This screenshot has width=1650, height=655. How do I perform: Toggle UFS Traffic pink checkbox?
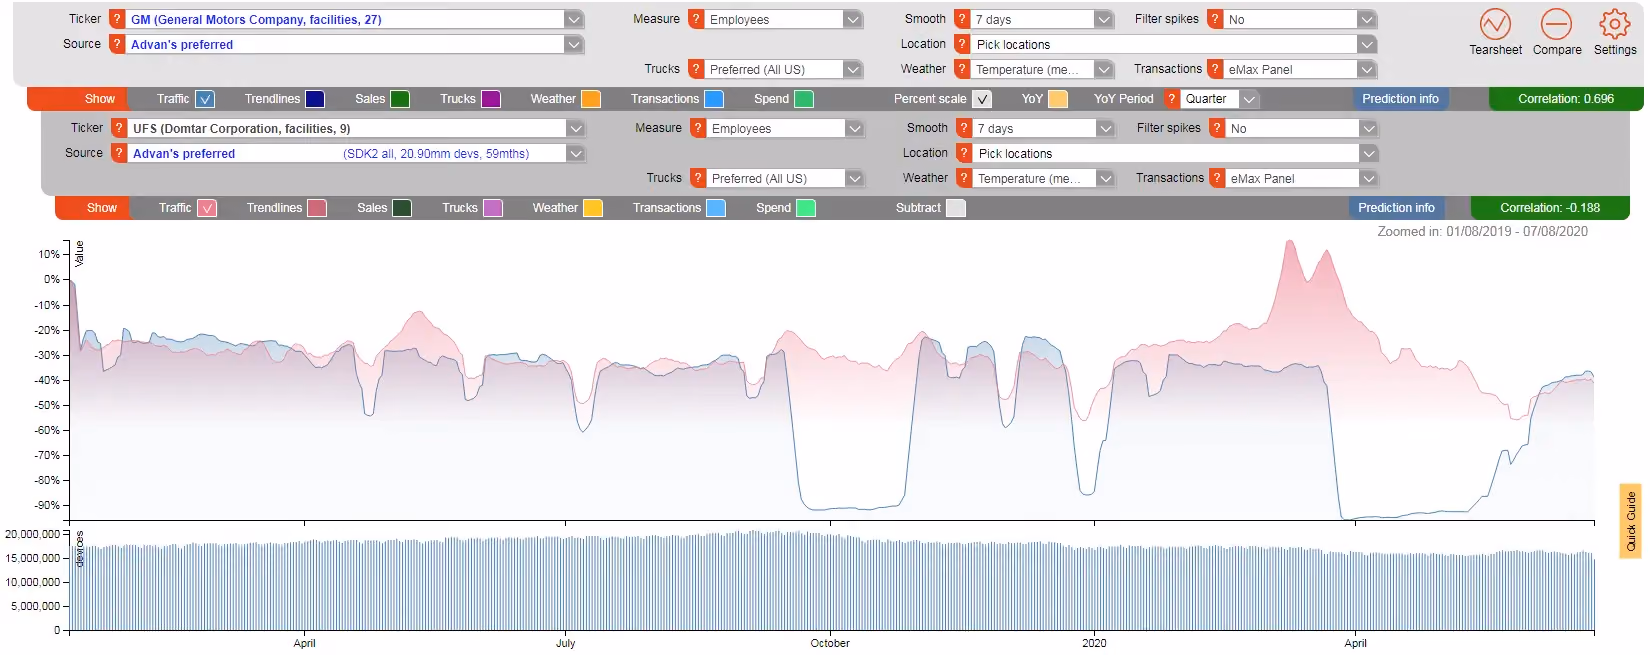click(207, 208)
